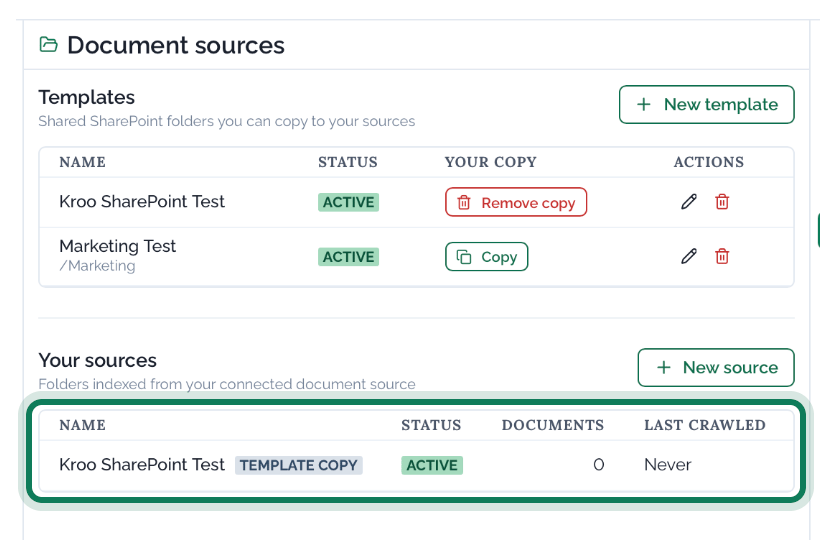
Task: Click ACTIVE badge of Kroo SharePoint template
Action: [348, 202]
